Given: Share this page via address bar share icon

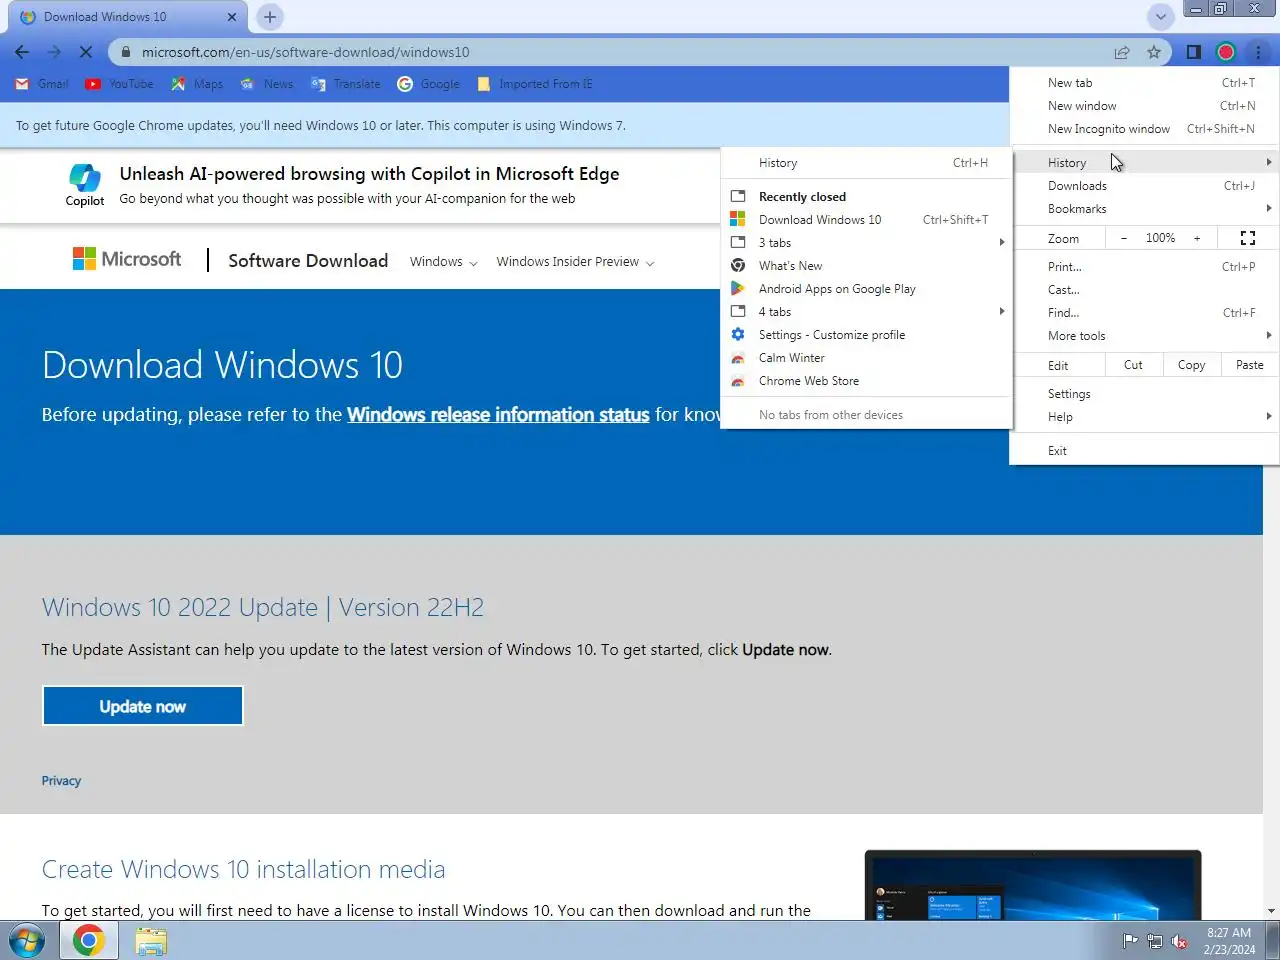Looking at the screenshot, I should coord(1122,52).
